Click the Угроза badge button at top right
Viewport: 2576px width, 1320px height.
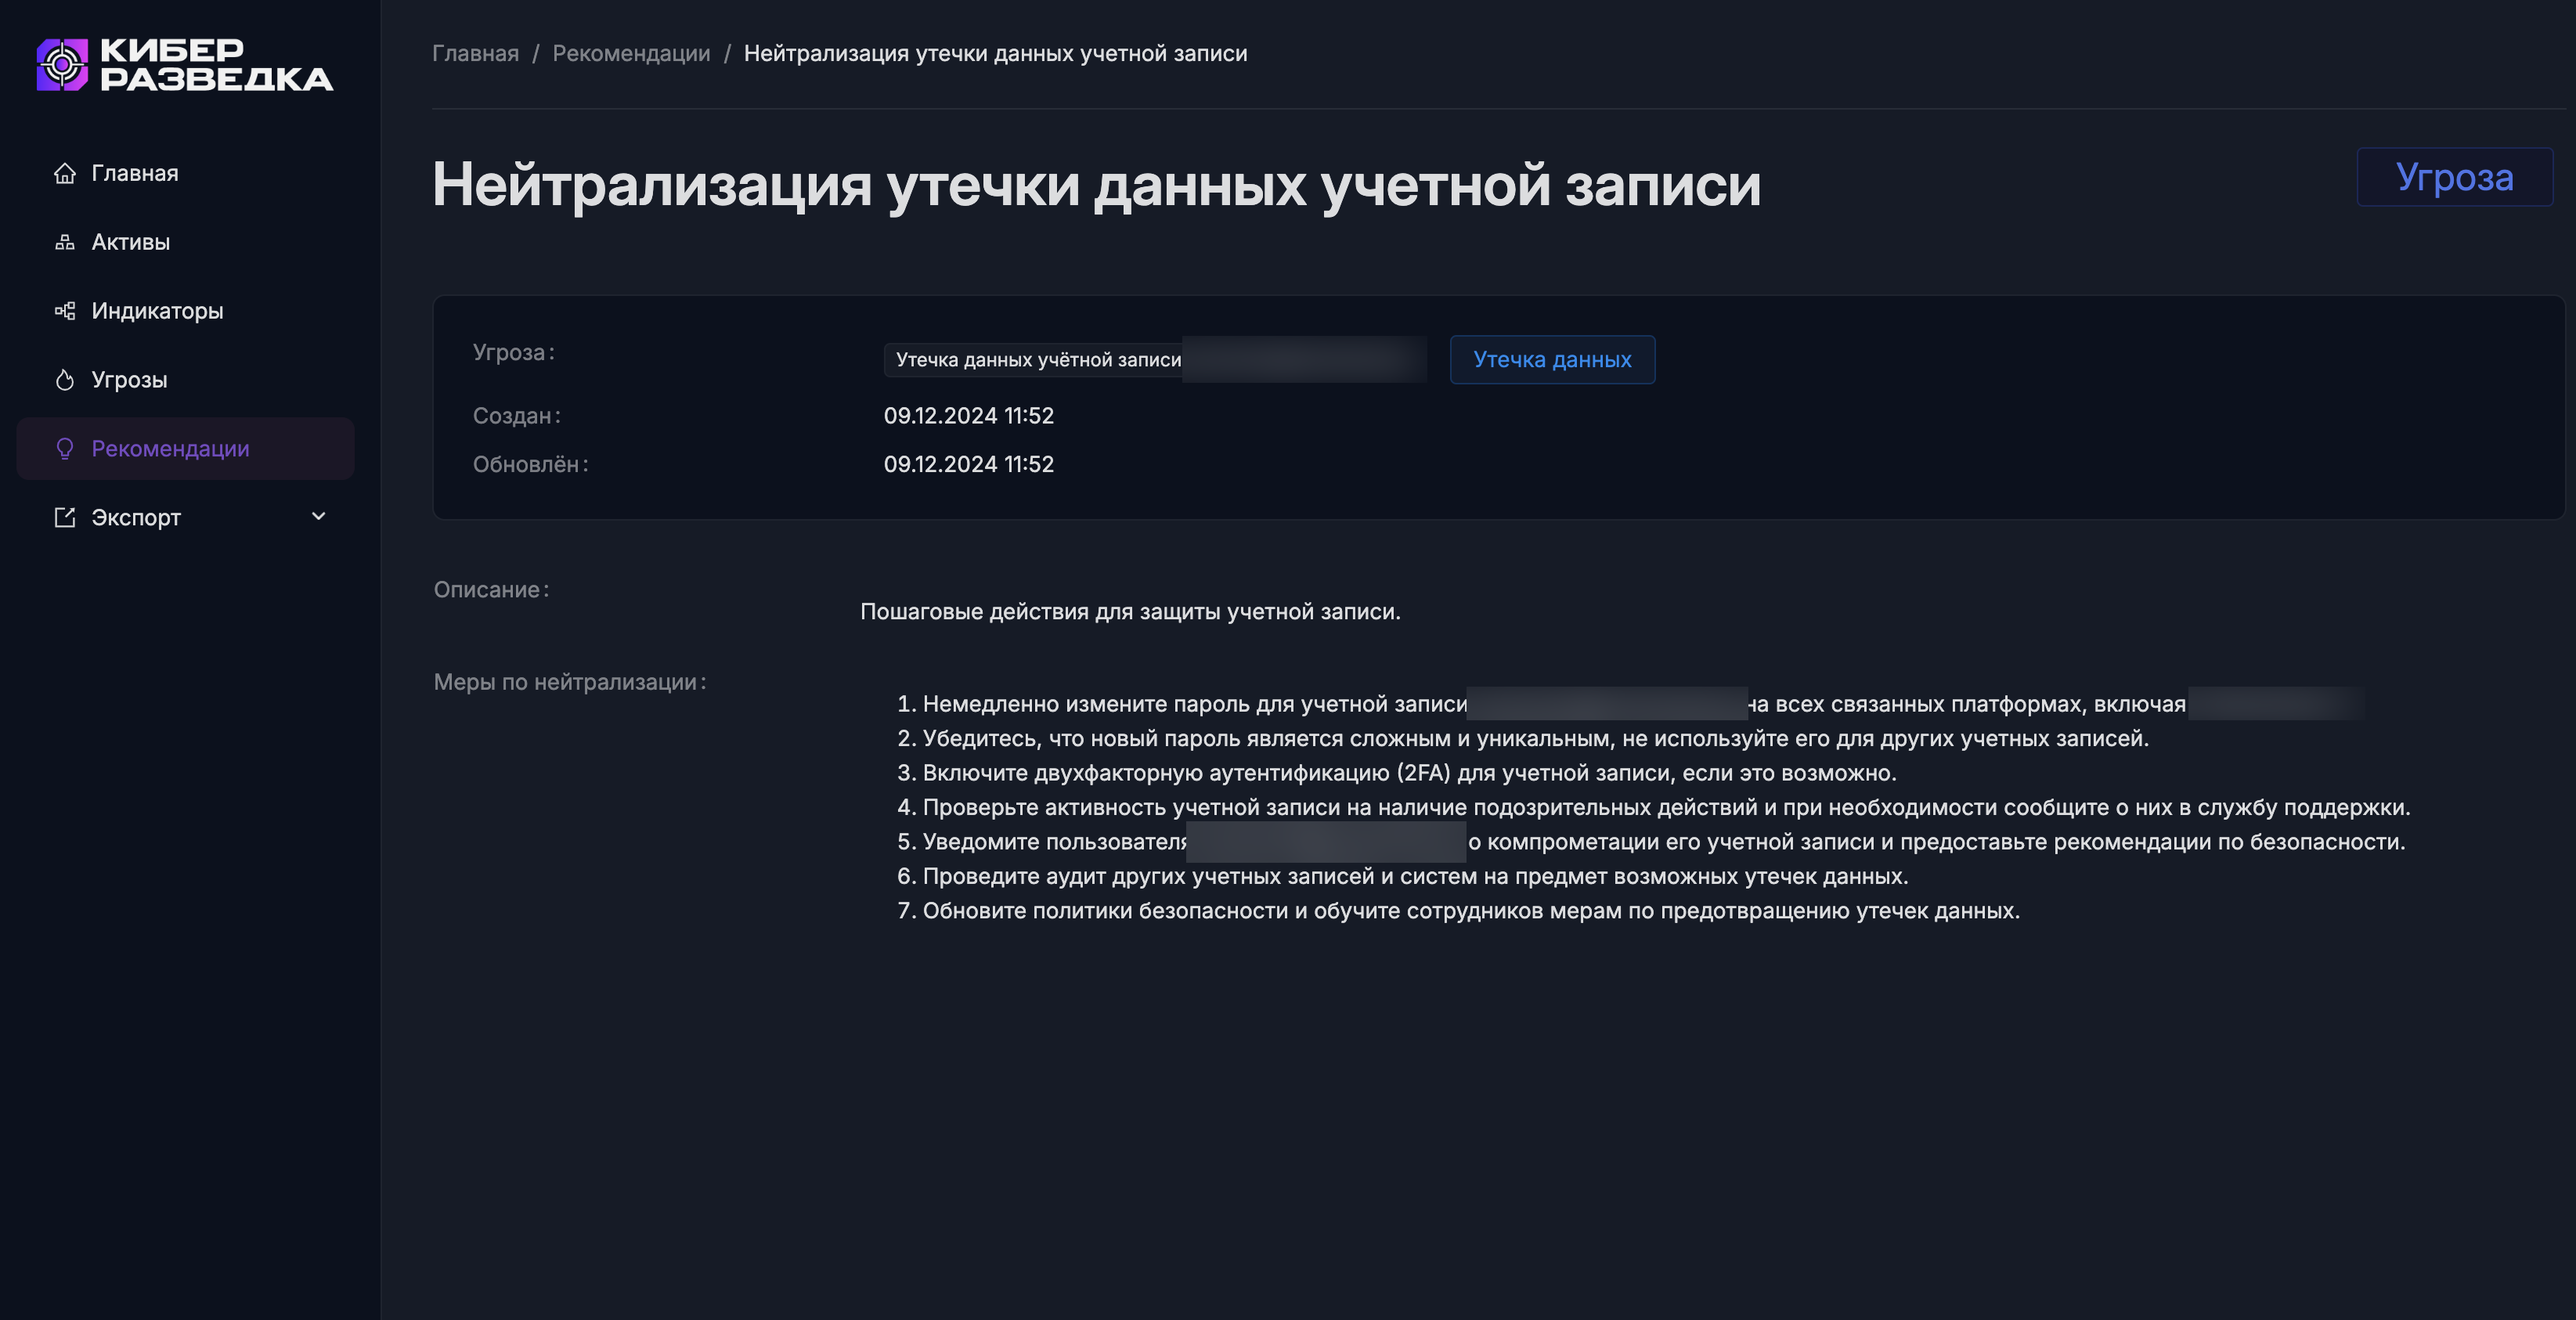tap(2454, 177)
